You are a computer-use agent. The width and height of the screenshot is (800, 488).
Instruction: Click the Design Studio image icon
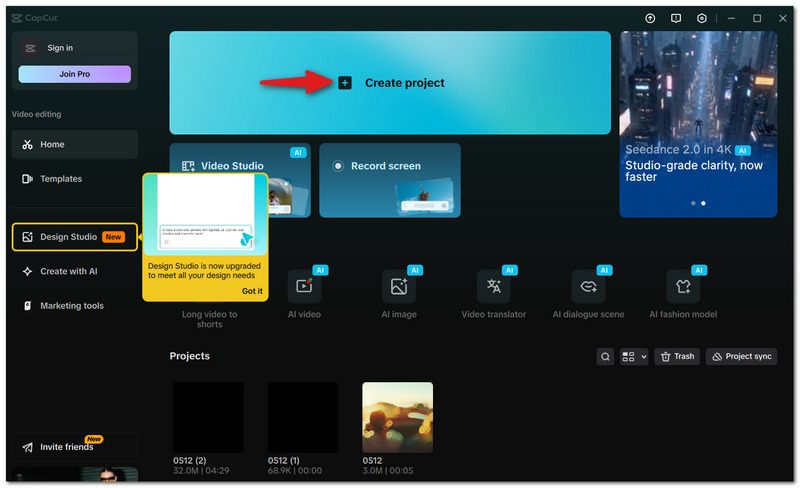pyautogui.click(x=28, y=237)
